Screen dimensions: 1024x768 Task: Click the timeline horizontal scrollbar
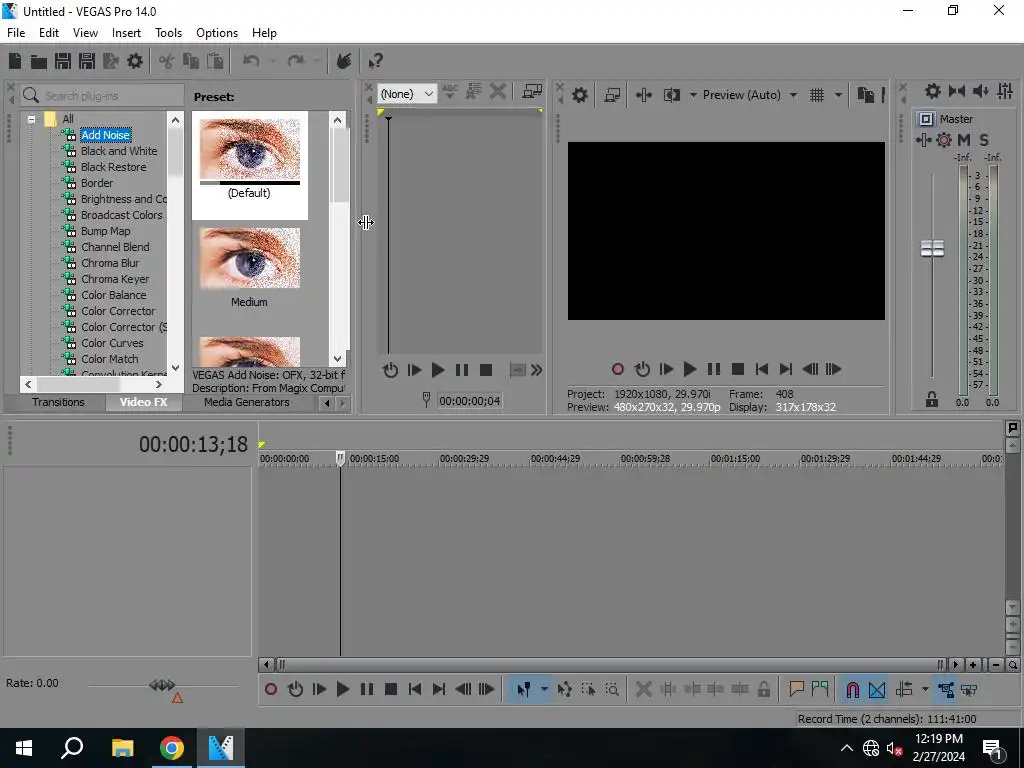(609, 665)
